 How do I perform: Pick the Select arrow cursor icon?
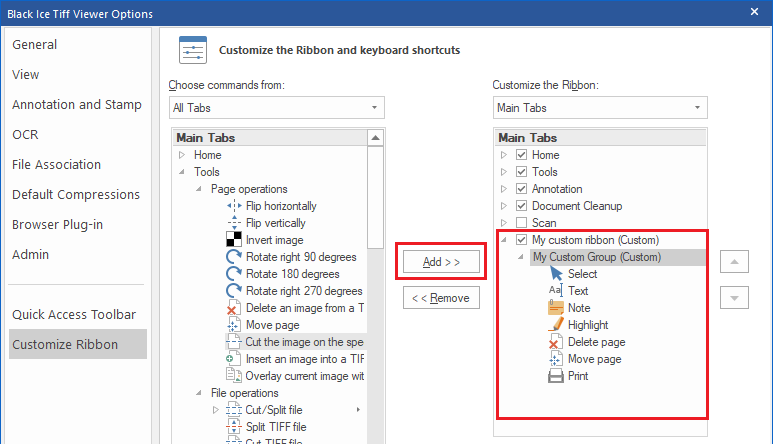coord(556,274)
